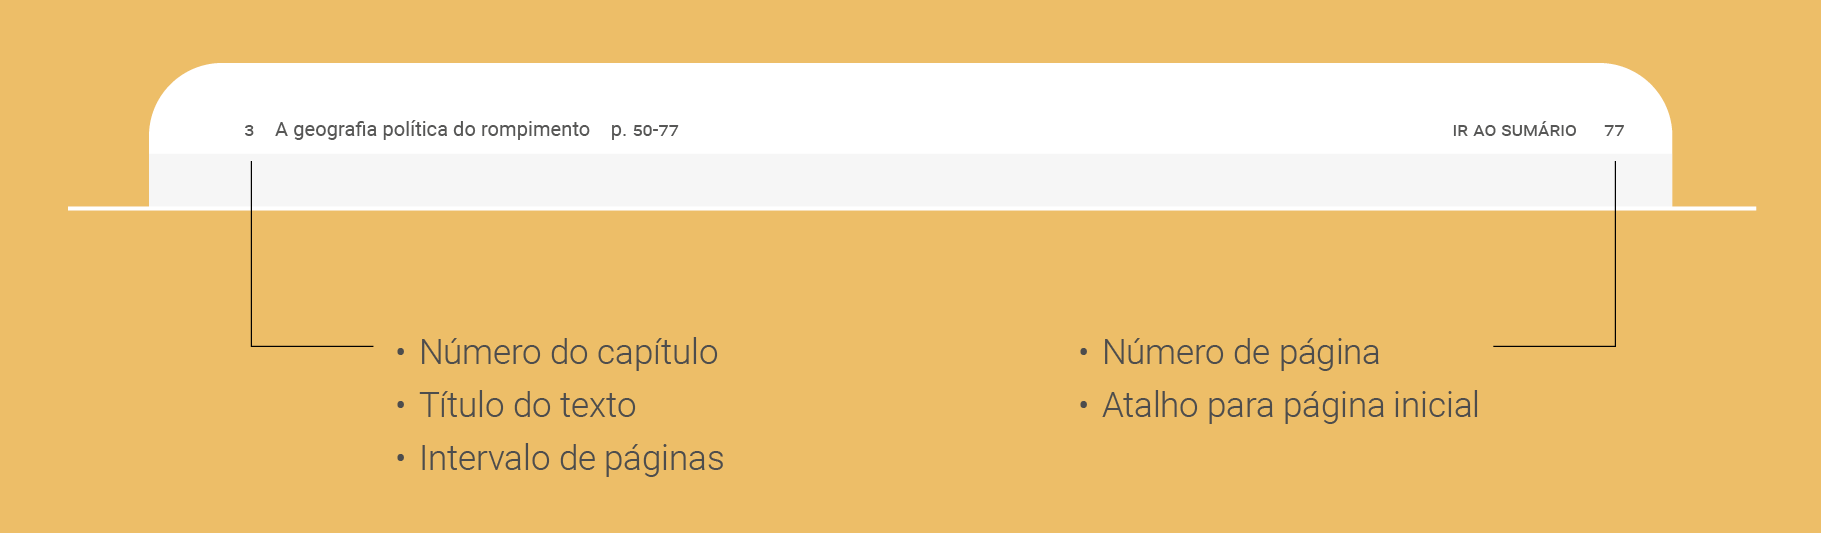
Task: Click the horizontal callout line left of Número do capítulo
Action: pos(312,346)
